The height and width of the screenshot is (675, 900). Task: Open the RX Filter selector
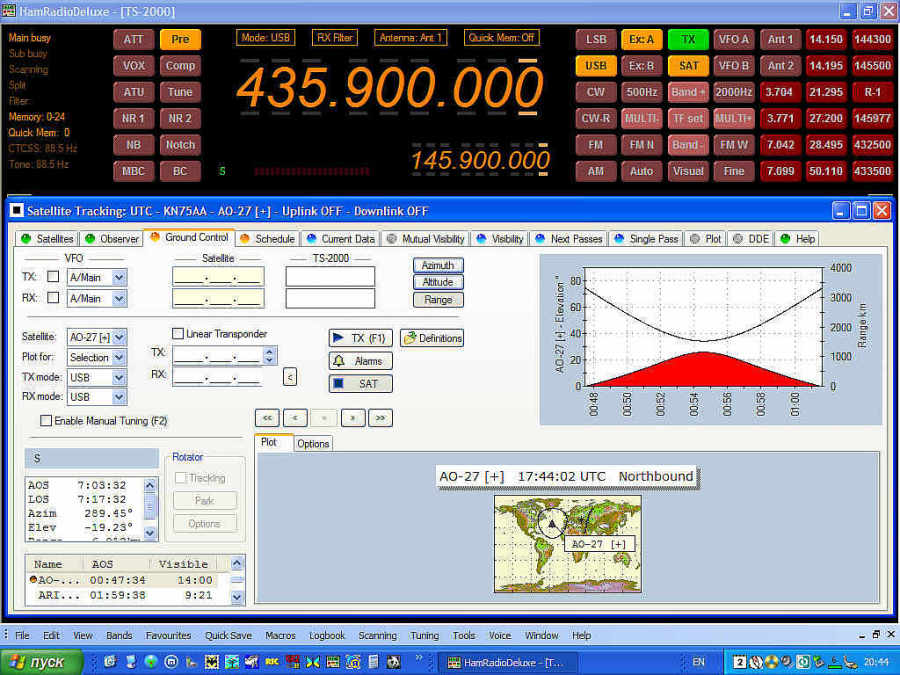pos(335,38)
